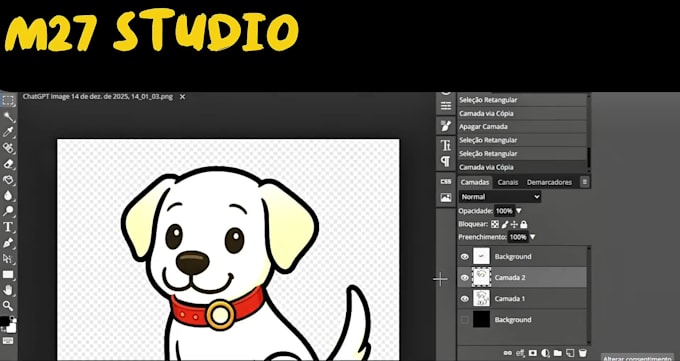Open the foreground black color swatch
This screenshot has height=361, width=680.
click(4, 322)
